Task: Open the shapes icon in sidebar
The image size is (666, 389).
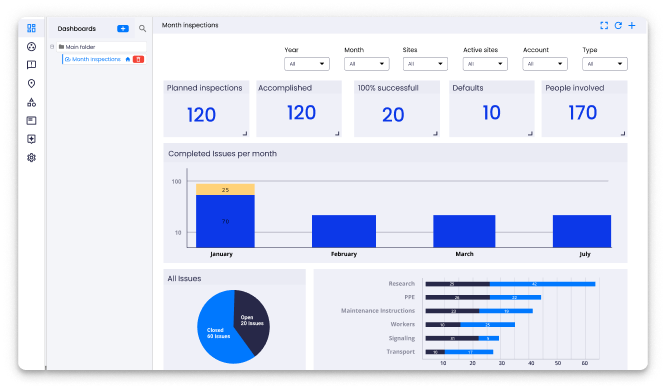Action: pyautogui.click(x=31, y=102)
